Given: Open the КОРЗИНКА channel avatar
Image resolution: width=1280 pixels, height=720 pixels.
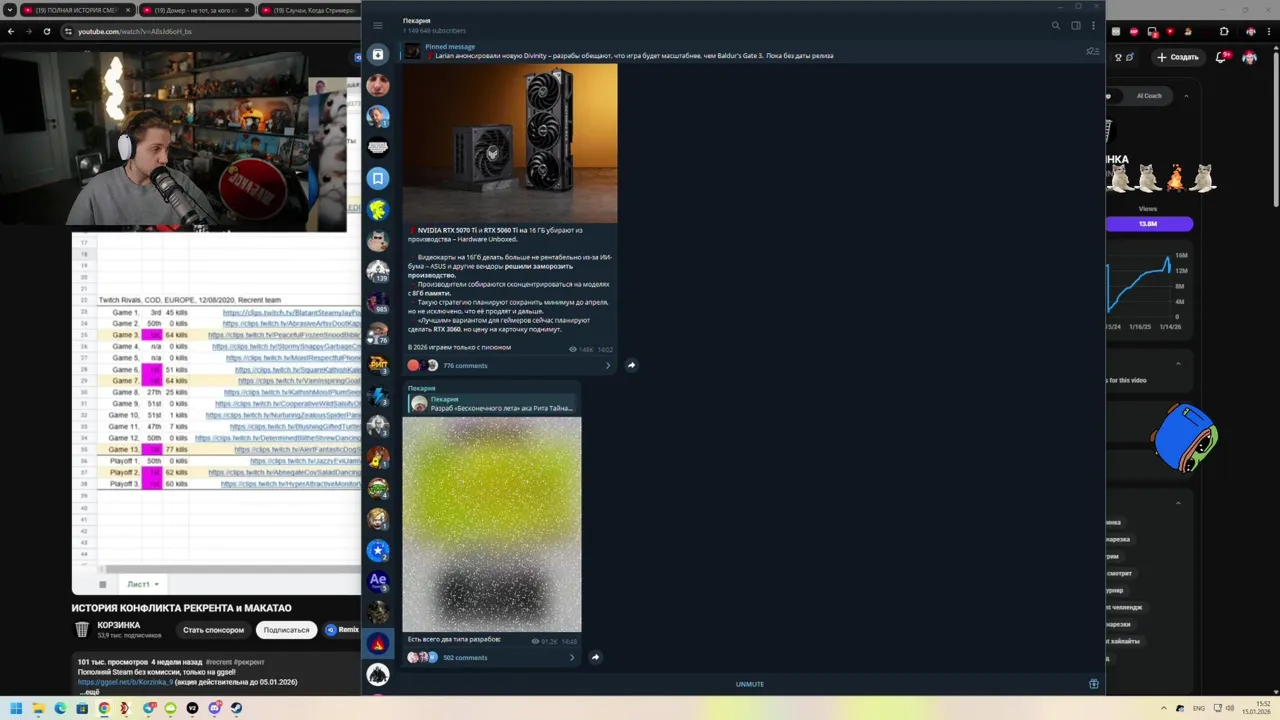Looking at the screenshot, I should 82,629.
